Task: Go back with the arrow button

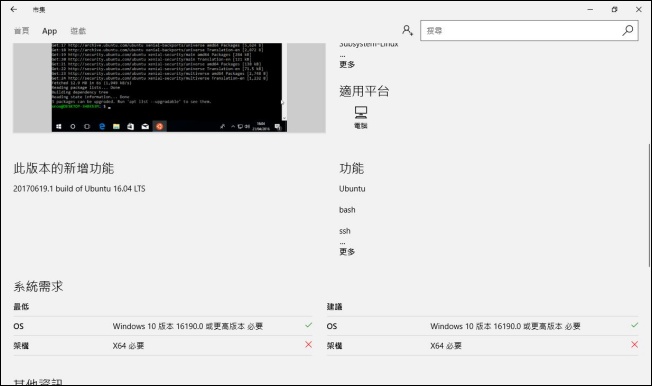Action: point(14,9)
